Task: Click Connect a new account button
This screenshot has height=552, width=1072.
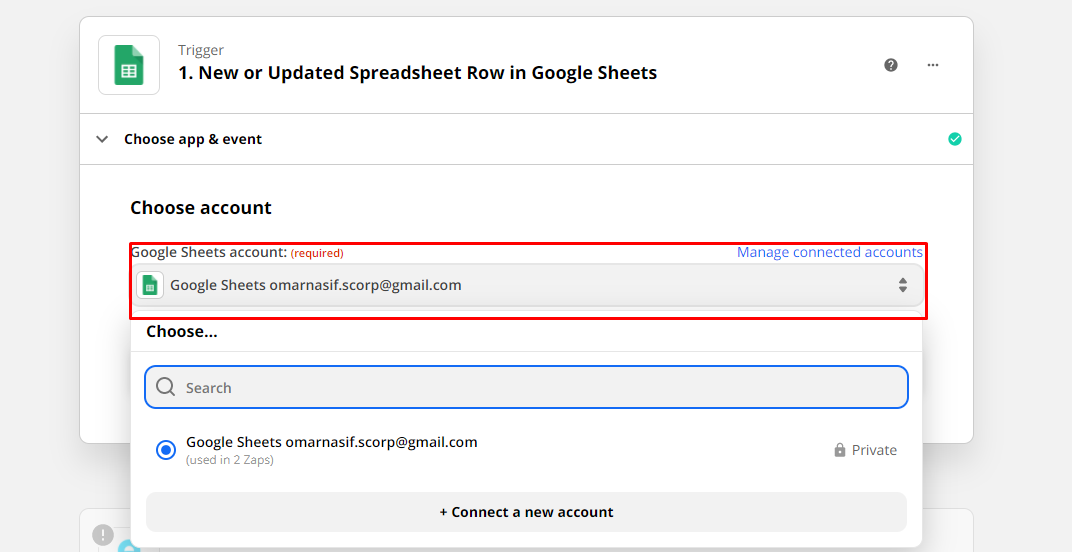Action: pos(526,512)
